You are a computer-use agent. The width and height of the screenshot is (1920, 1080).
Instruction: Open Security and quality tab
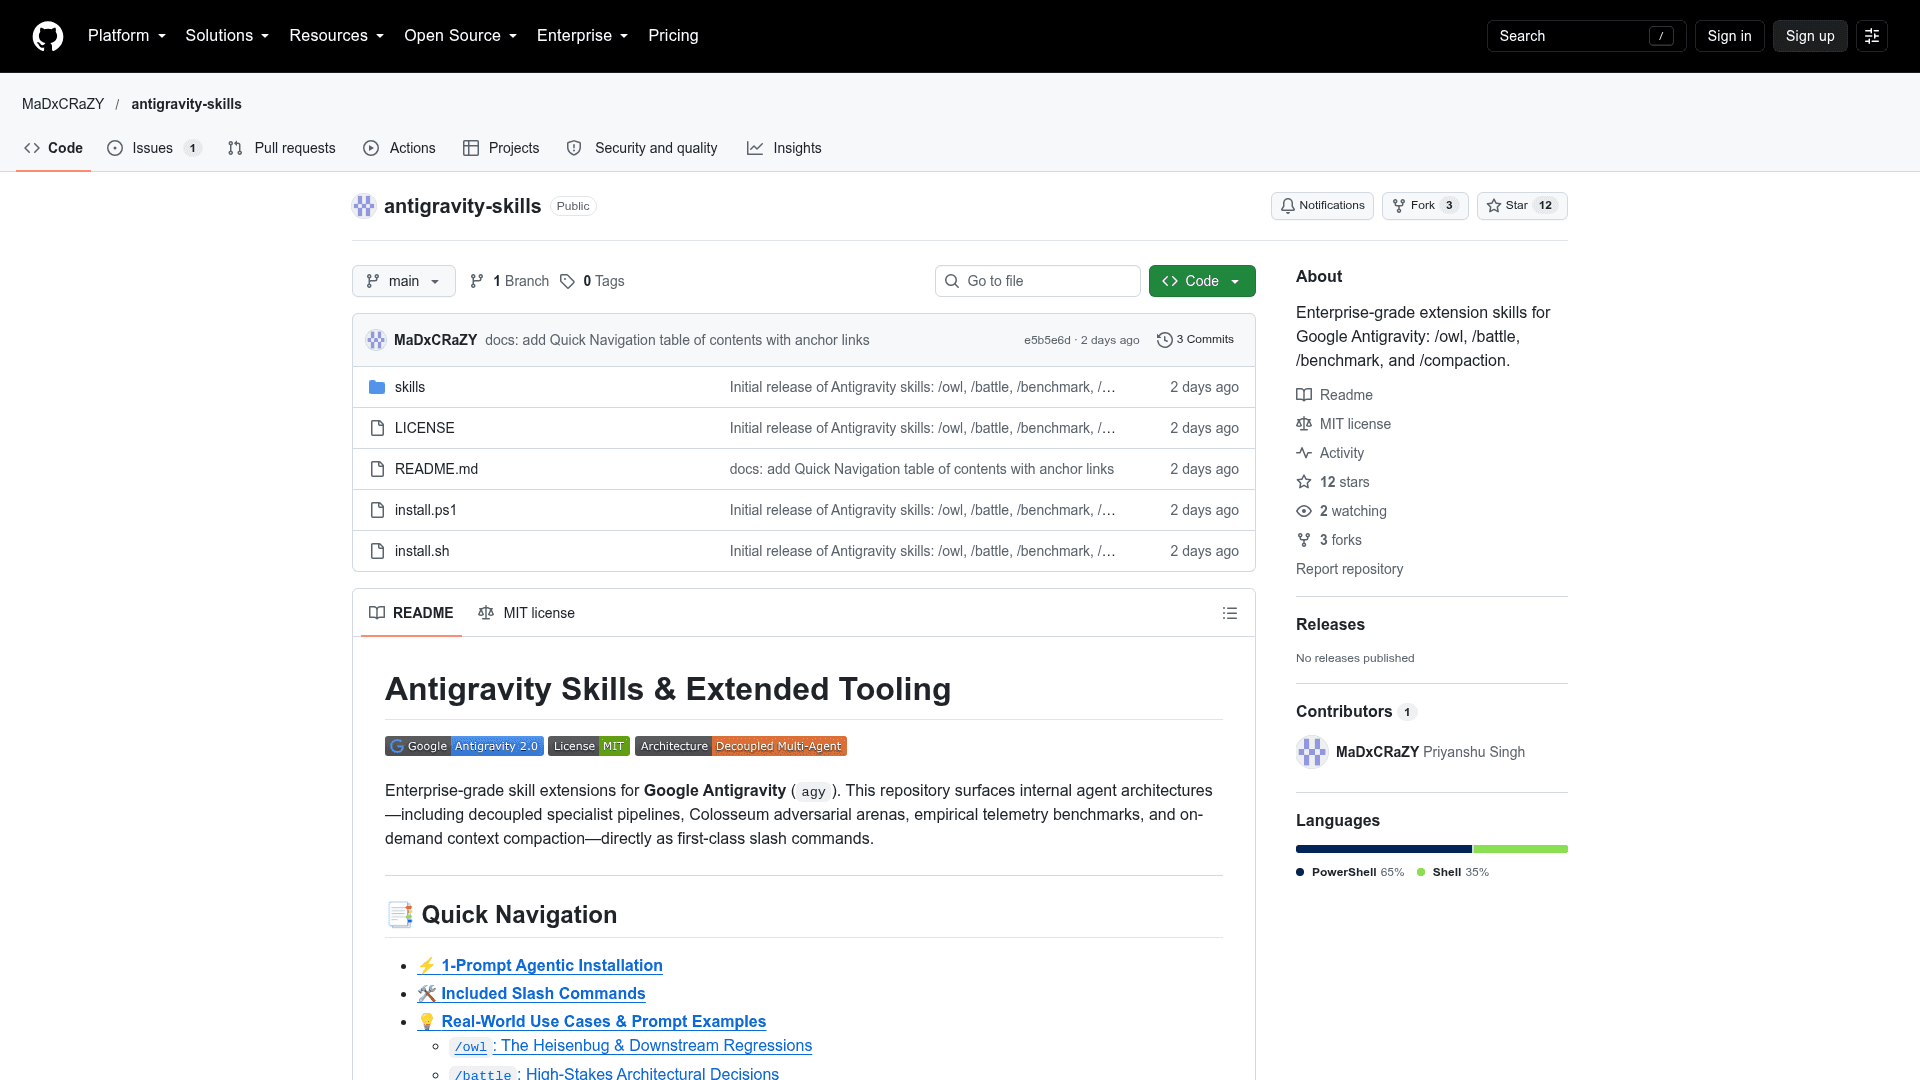[642, 148]
